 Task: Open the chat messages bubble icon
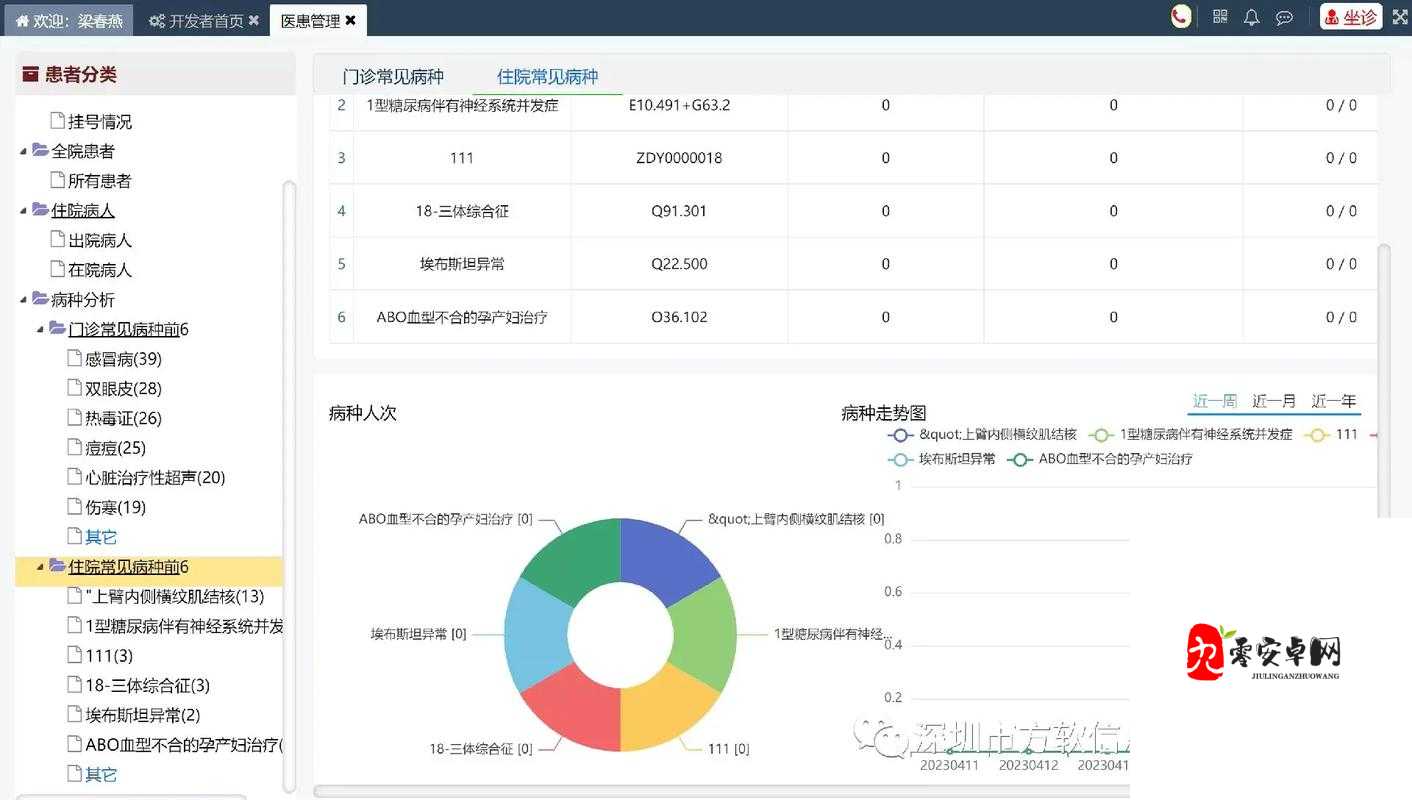pos(1285,18)
